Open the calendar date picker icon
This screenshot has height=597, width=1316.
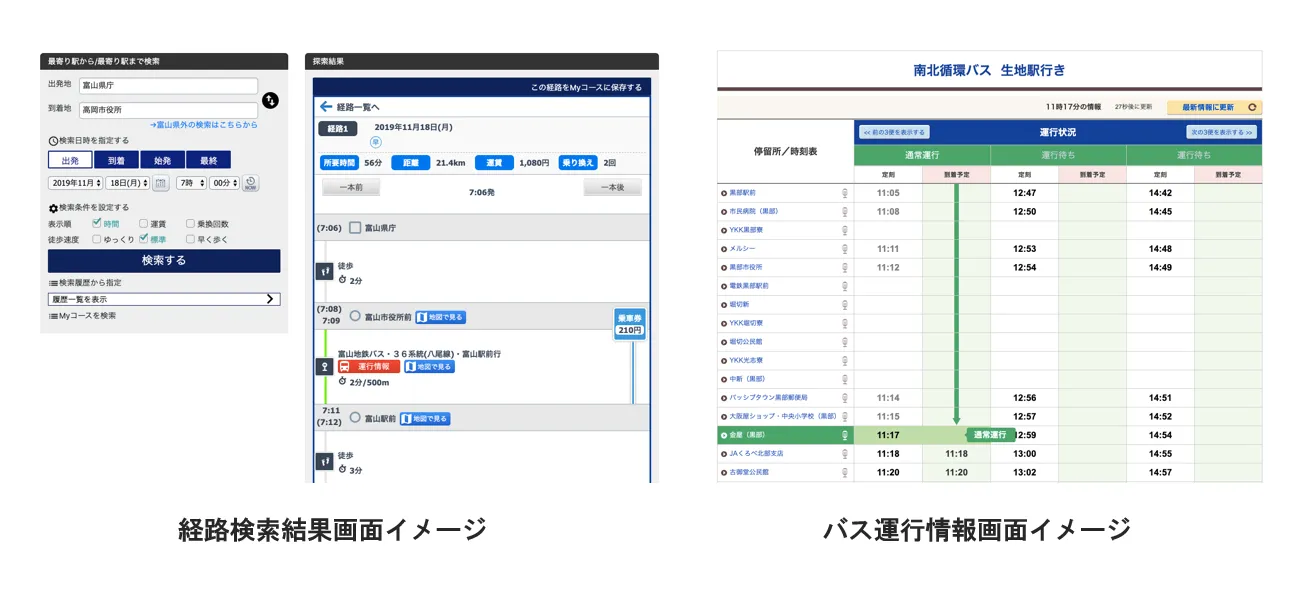(161, 183)
